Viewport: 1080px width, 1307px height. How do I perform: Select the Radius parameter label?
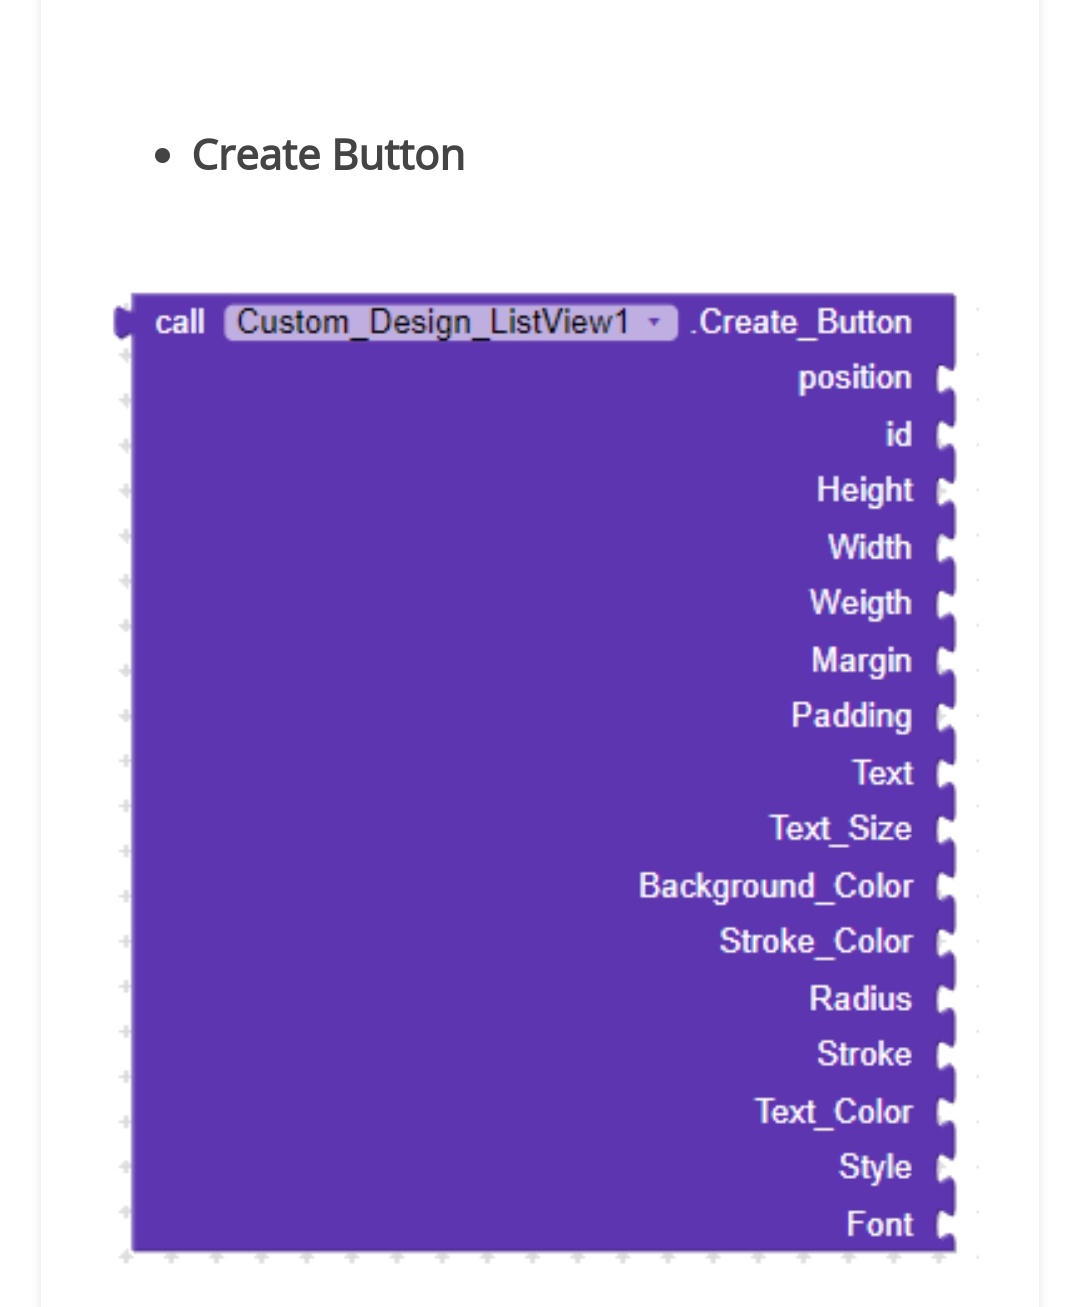click(860, 999)
